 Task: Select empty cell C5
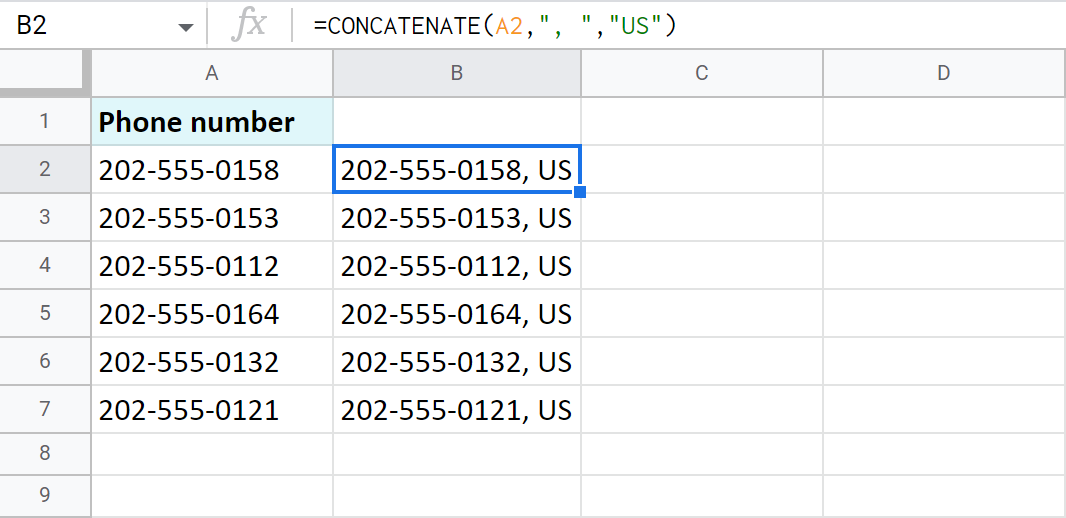[x=702, y=313]
